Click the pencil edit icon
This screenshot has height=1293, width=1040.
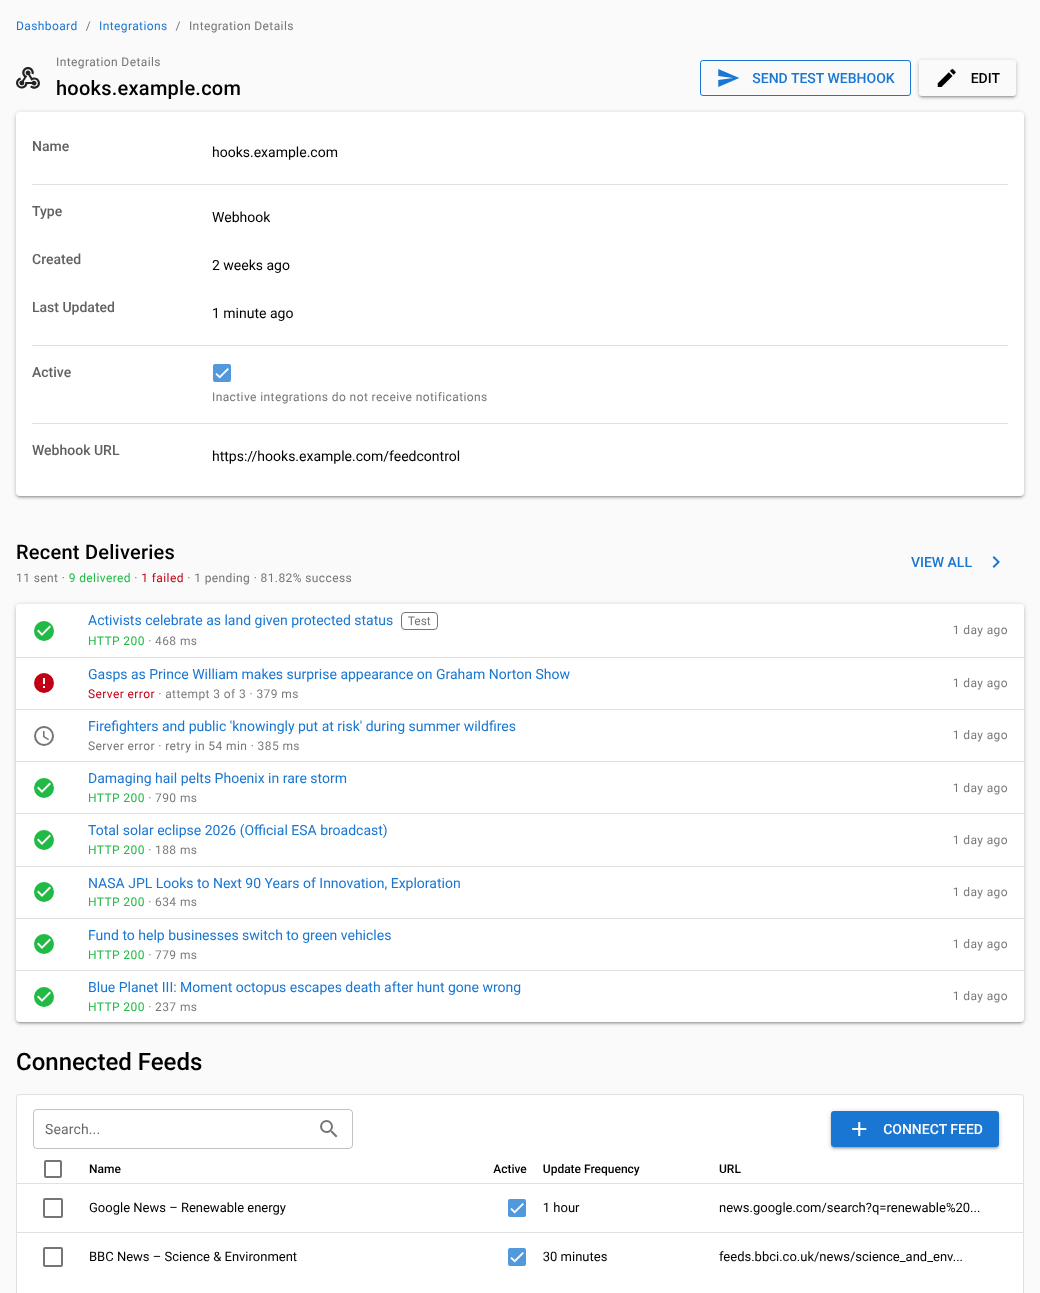pyautogui.click(x=946, y=78)
